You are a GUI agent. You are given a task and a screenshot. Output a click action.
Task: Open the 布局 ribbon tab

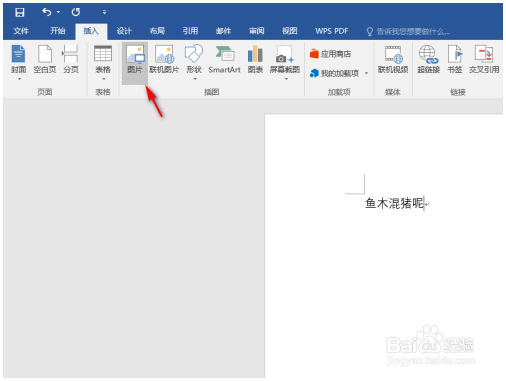[157, 31]
